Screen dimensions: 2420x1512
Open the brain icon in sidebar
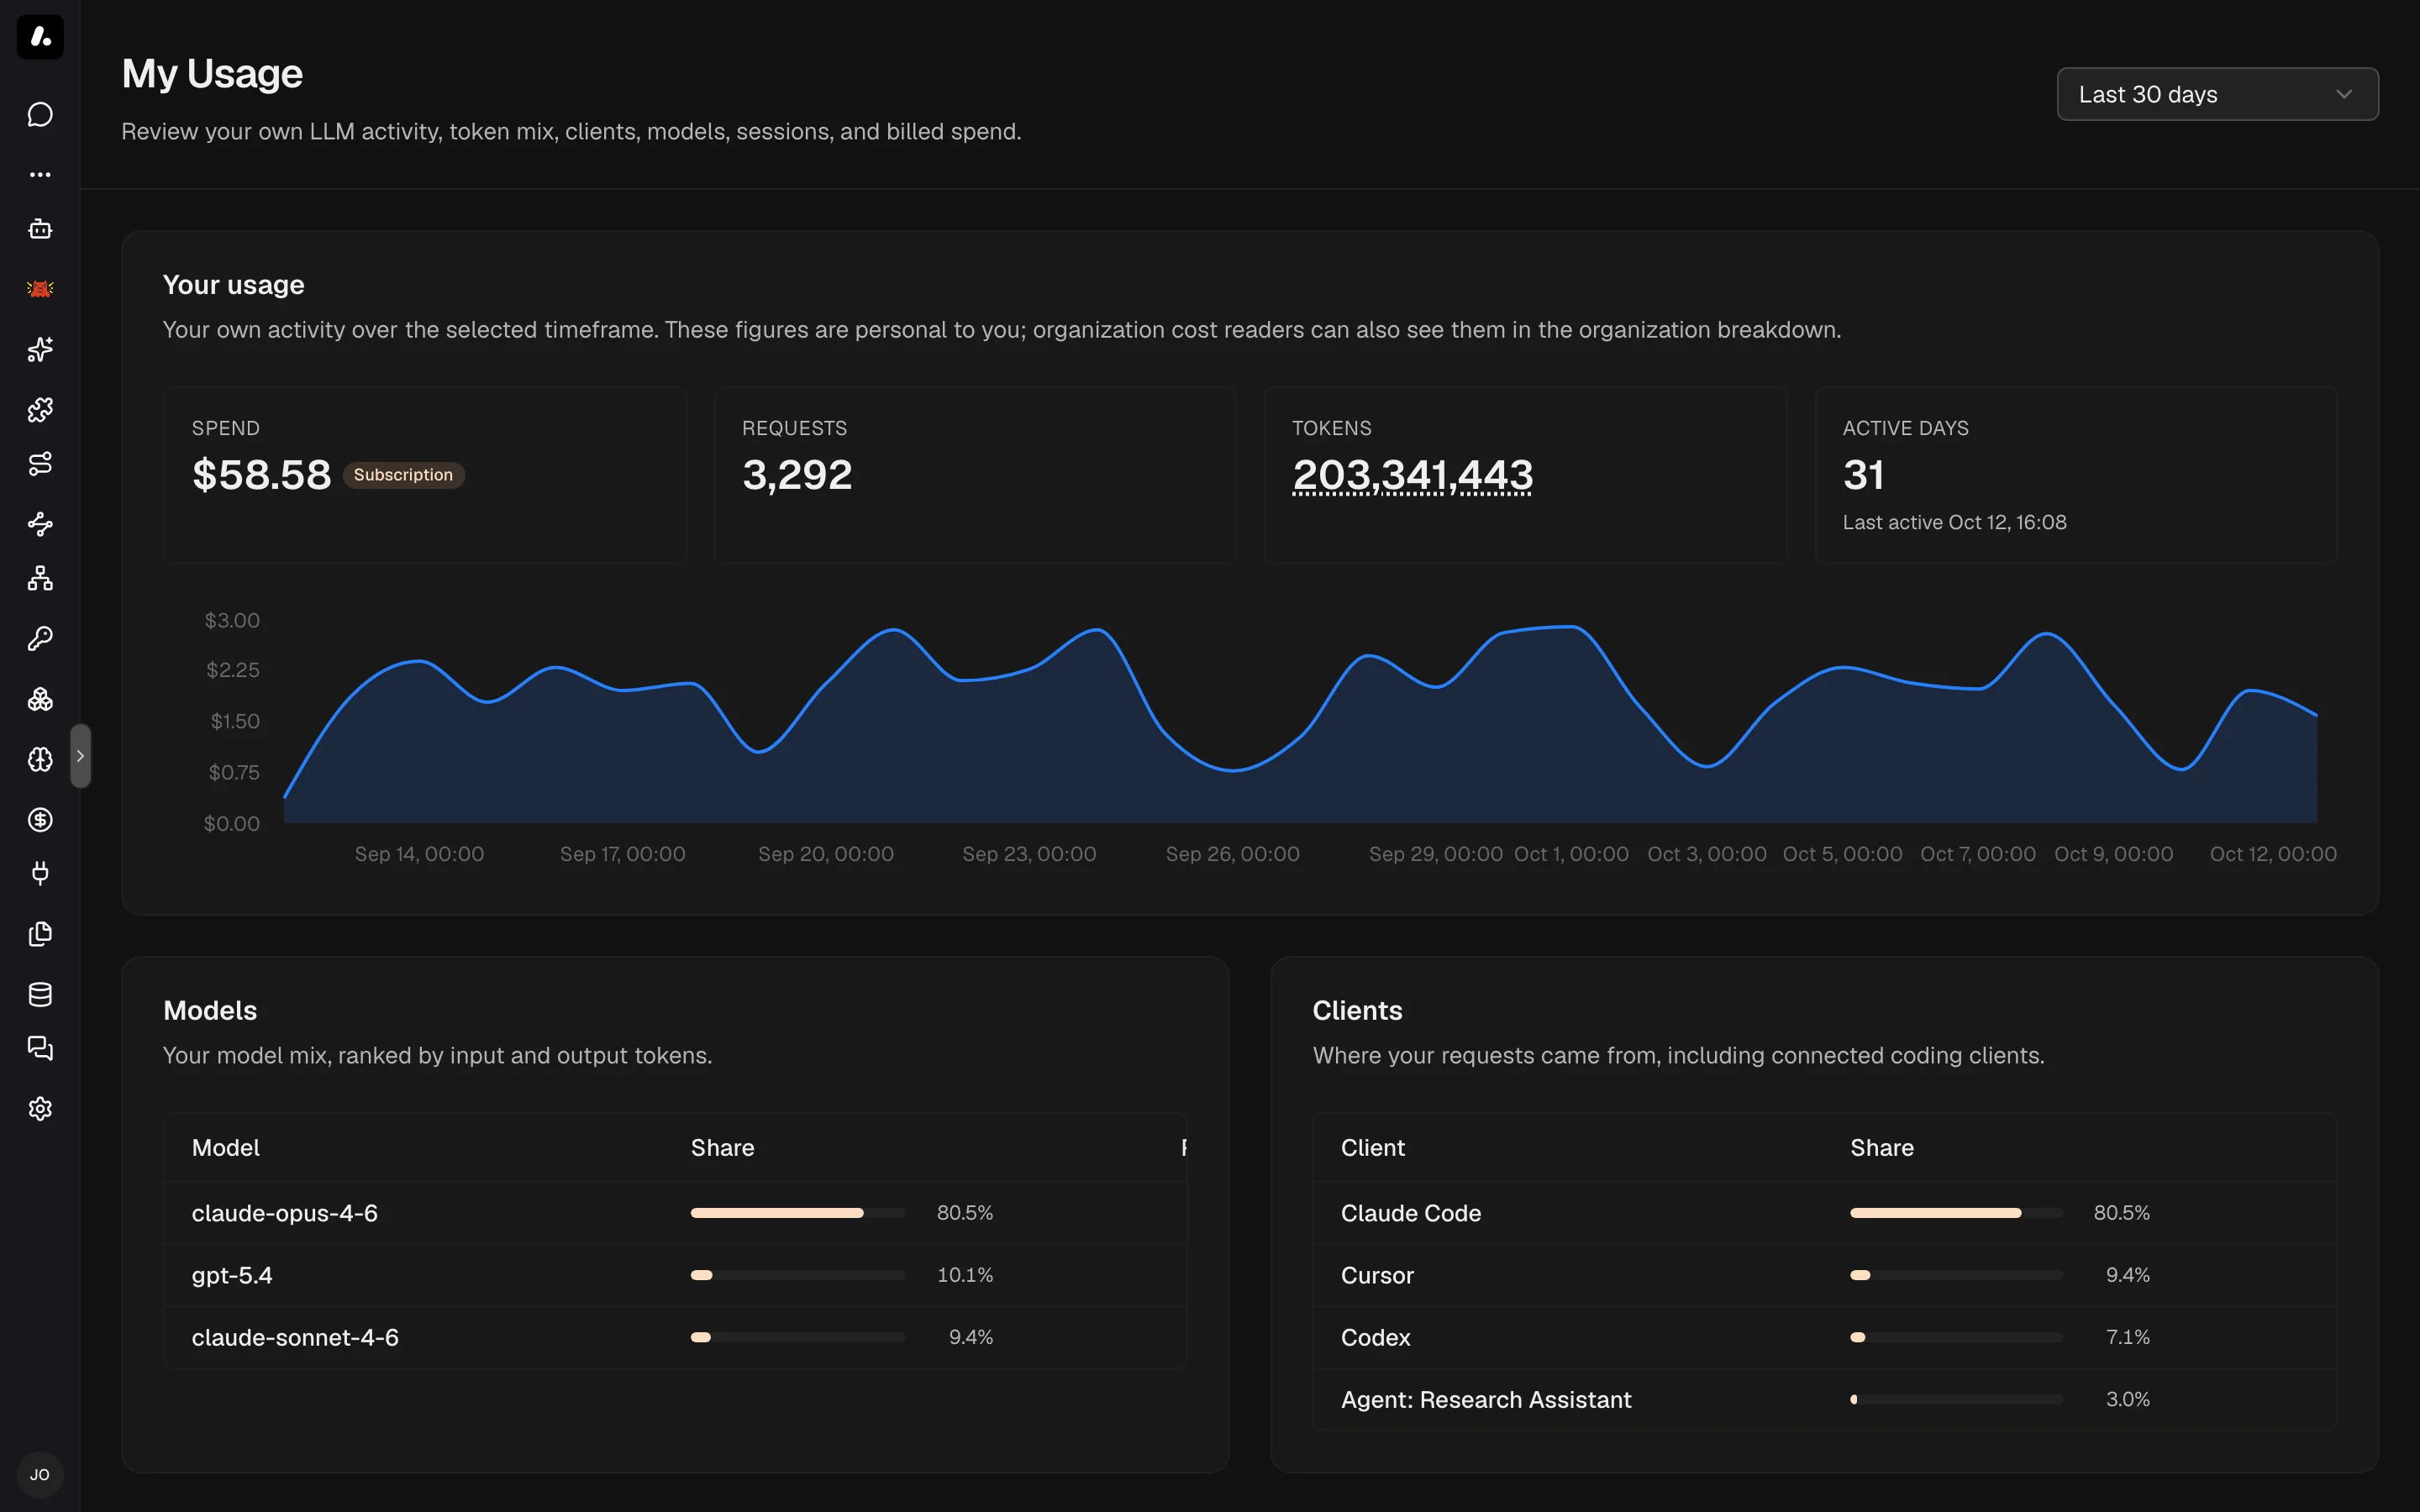(x=40, y=759)
